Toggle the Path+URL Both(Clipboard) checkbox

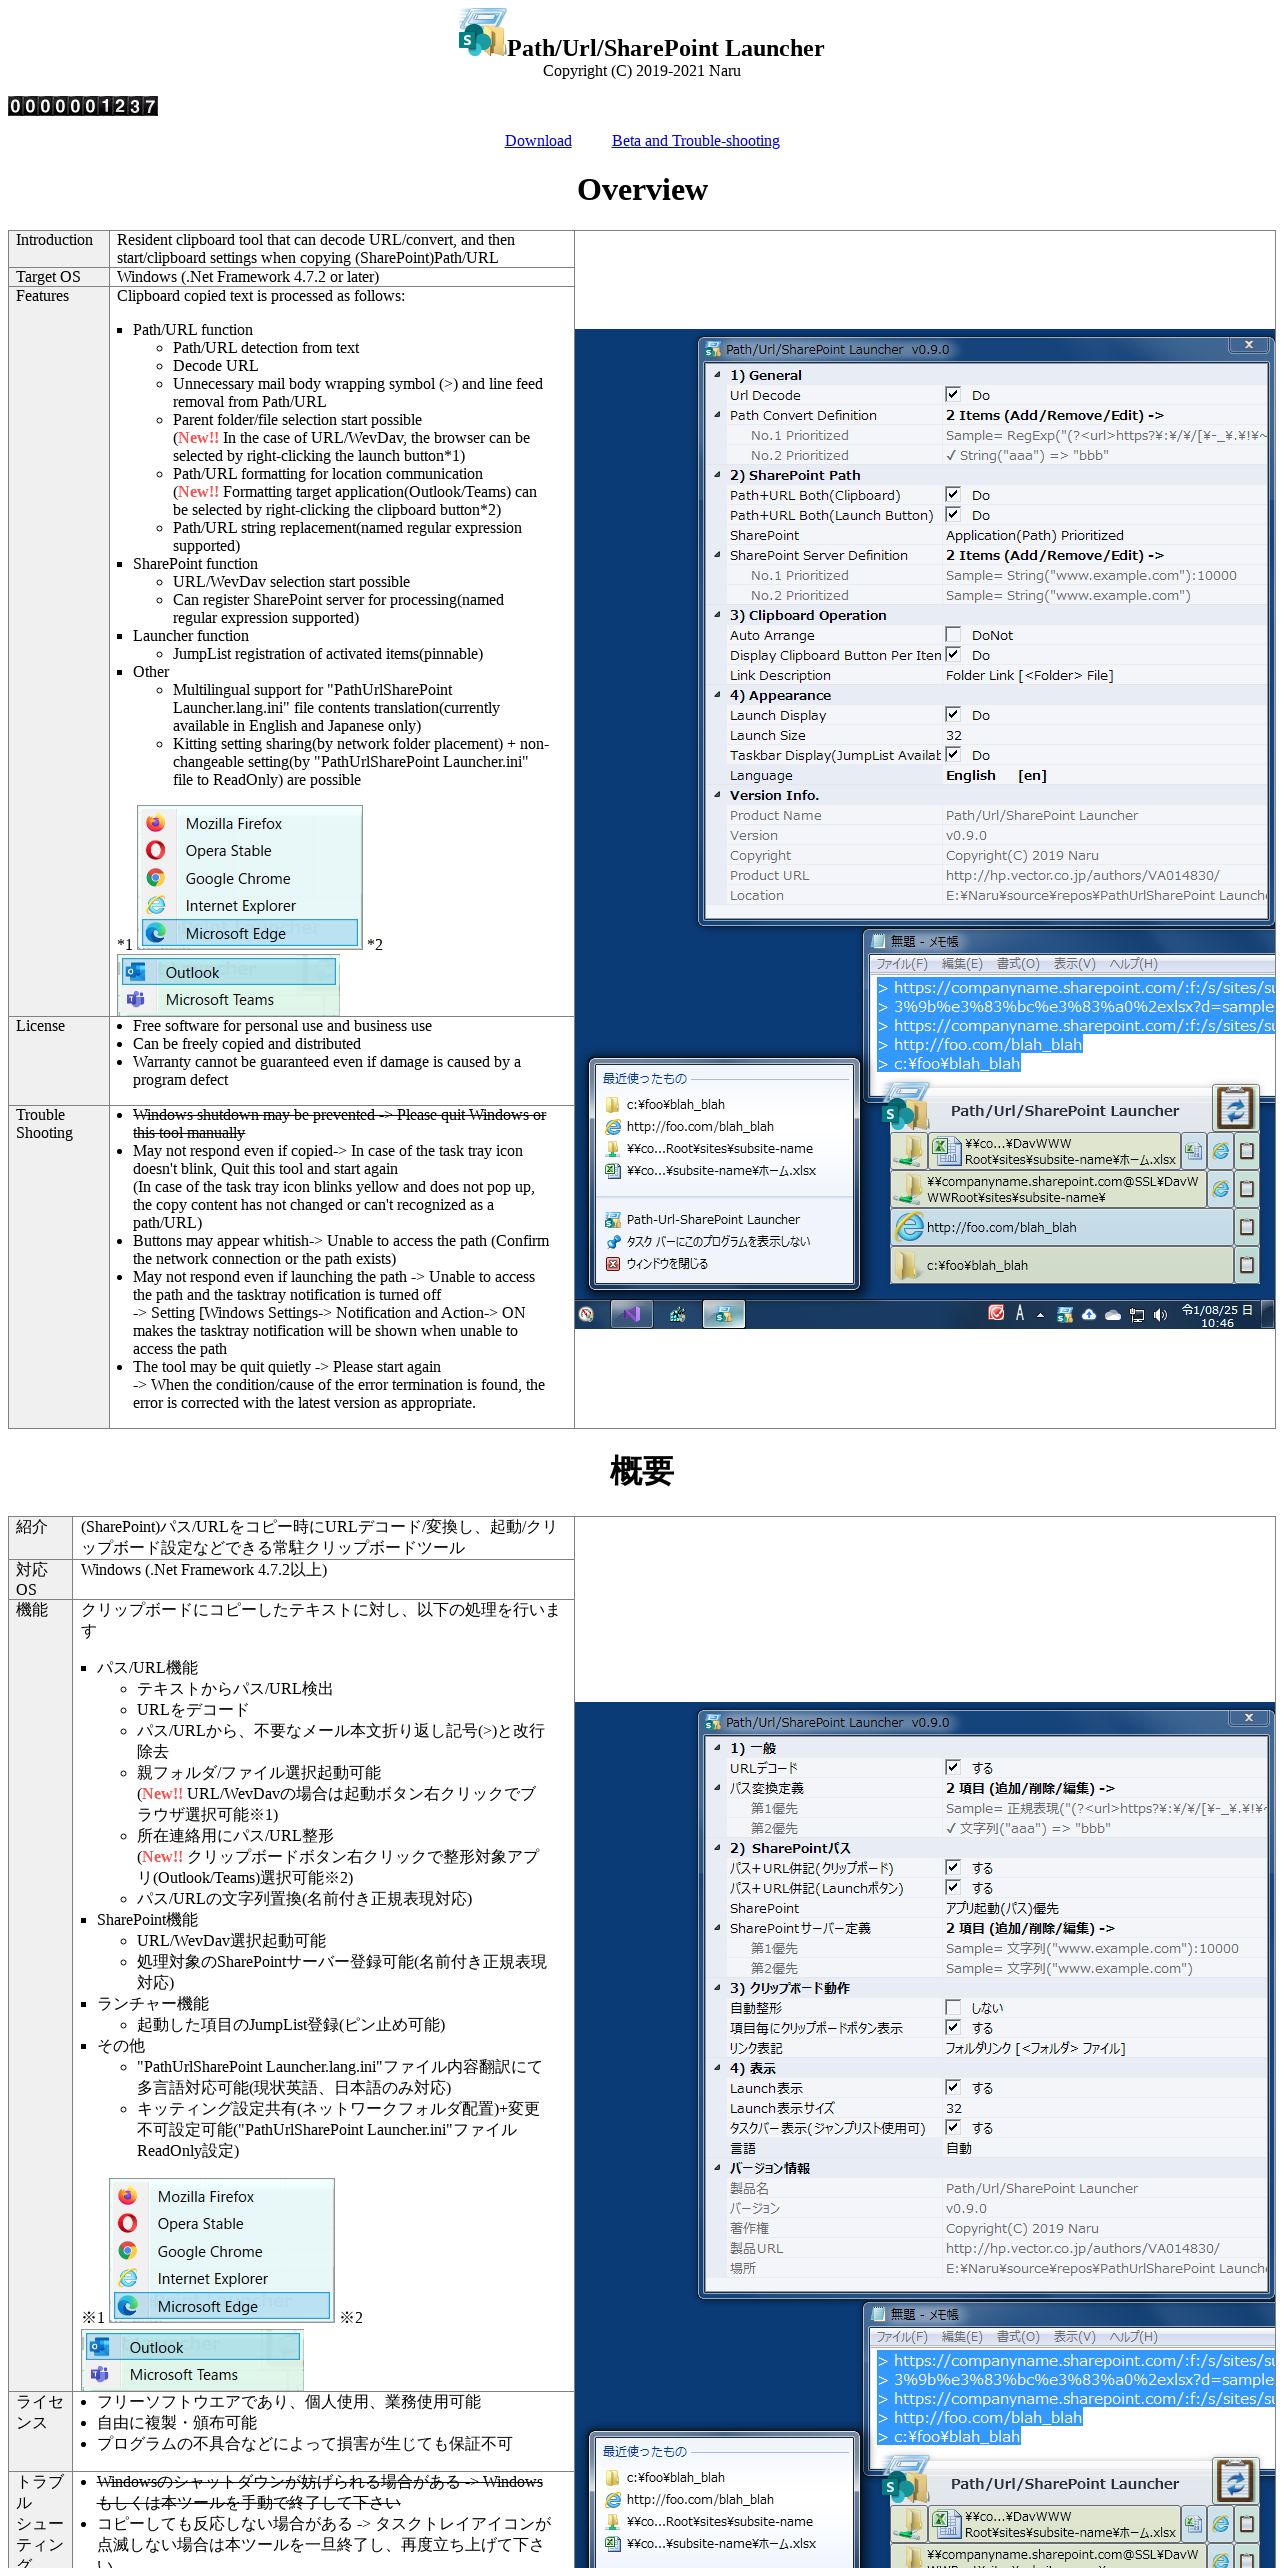pos(953,494)
